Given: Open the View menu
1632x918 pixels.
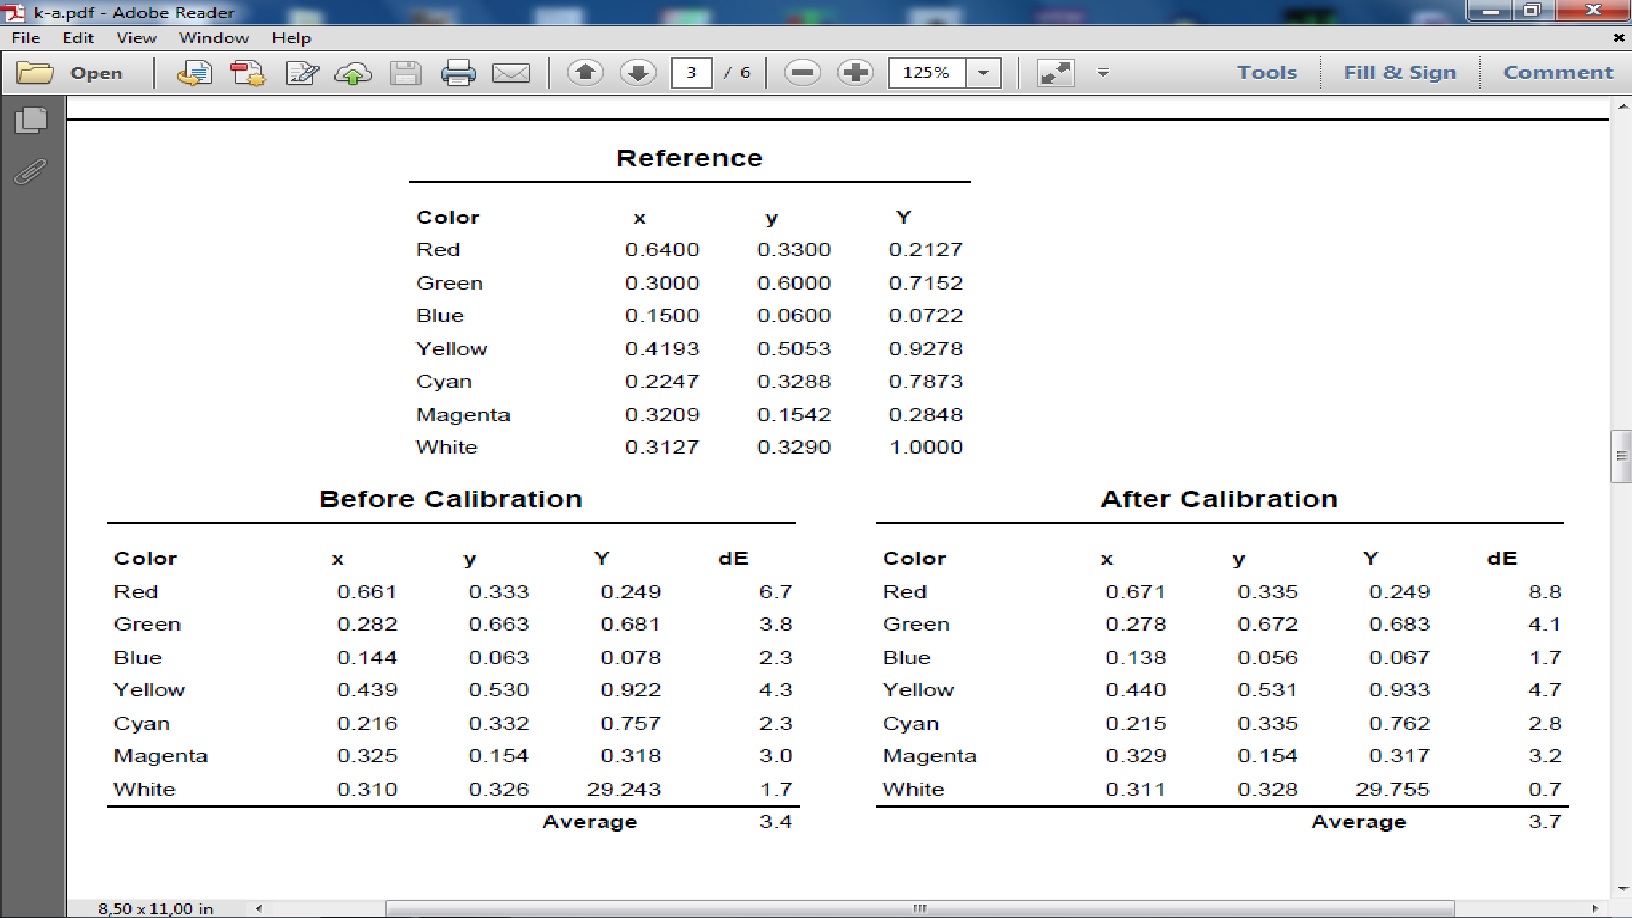Looking at the screenshot, I should tap(136, 38).
